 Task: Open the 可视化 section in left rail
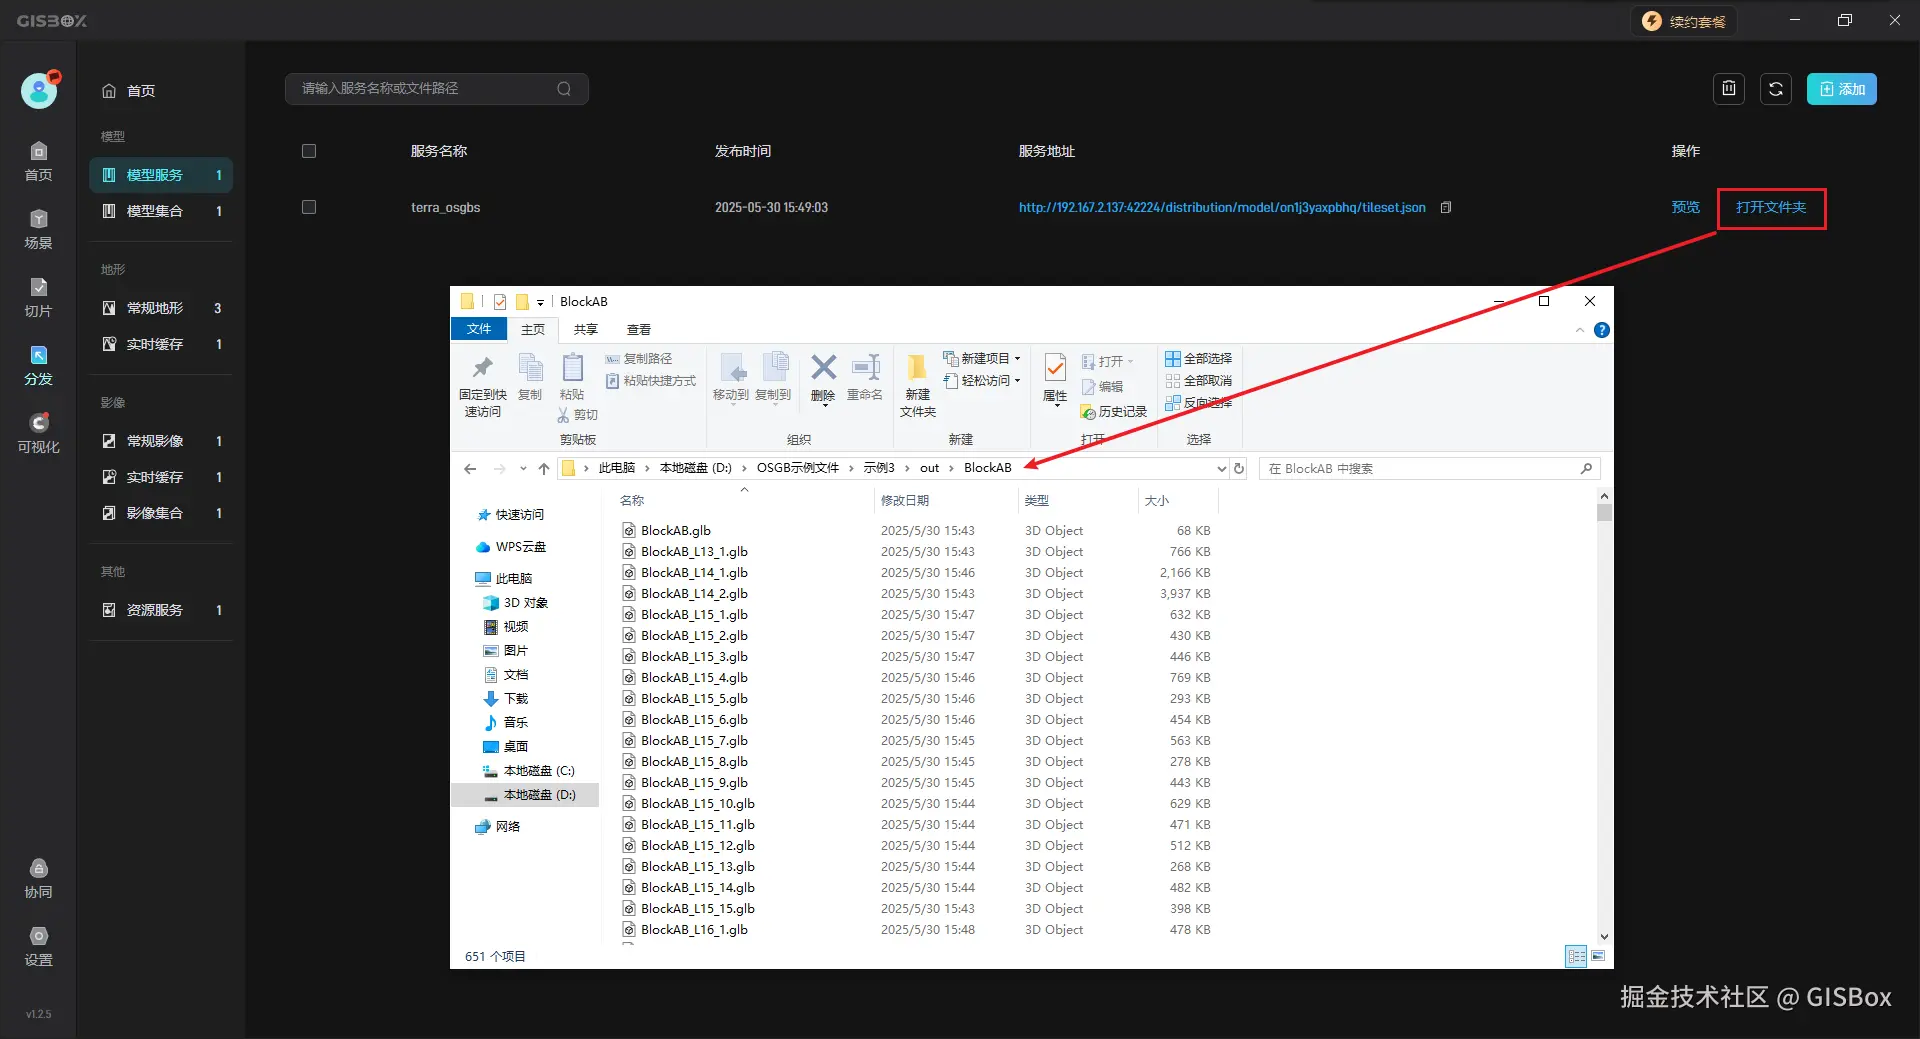pyautogui.click(x=38, y=434)
